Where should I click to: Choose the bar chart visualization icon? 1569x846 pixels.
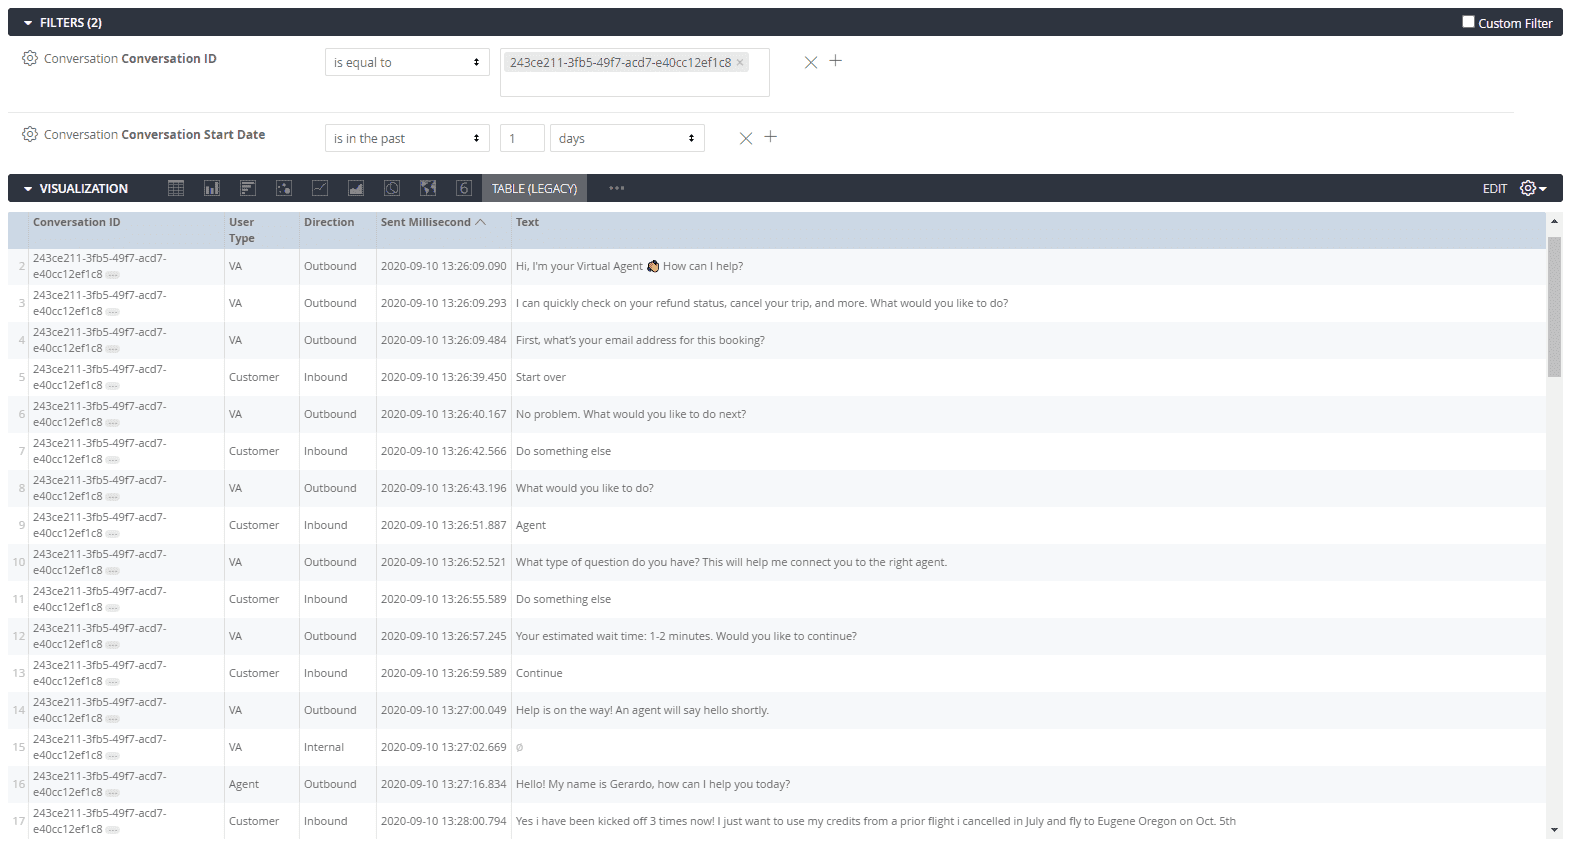[248, 188]
